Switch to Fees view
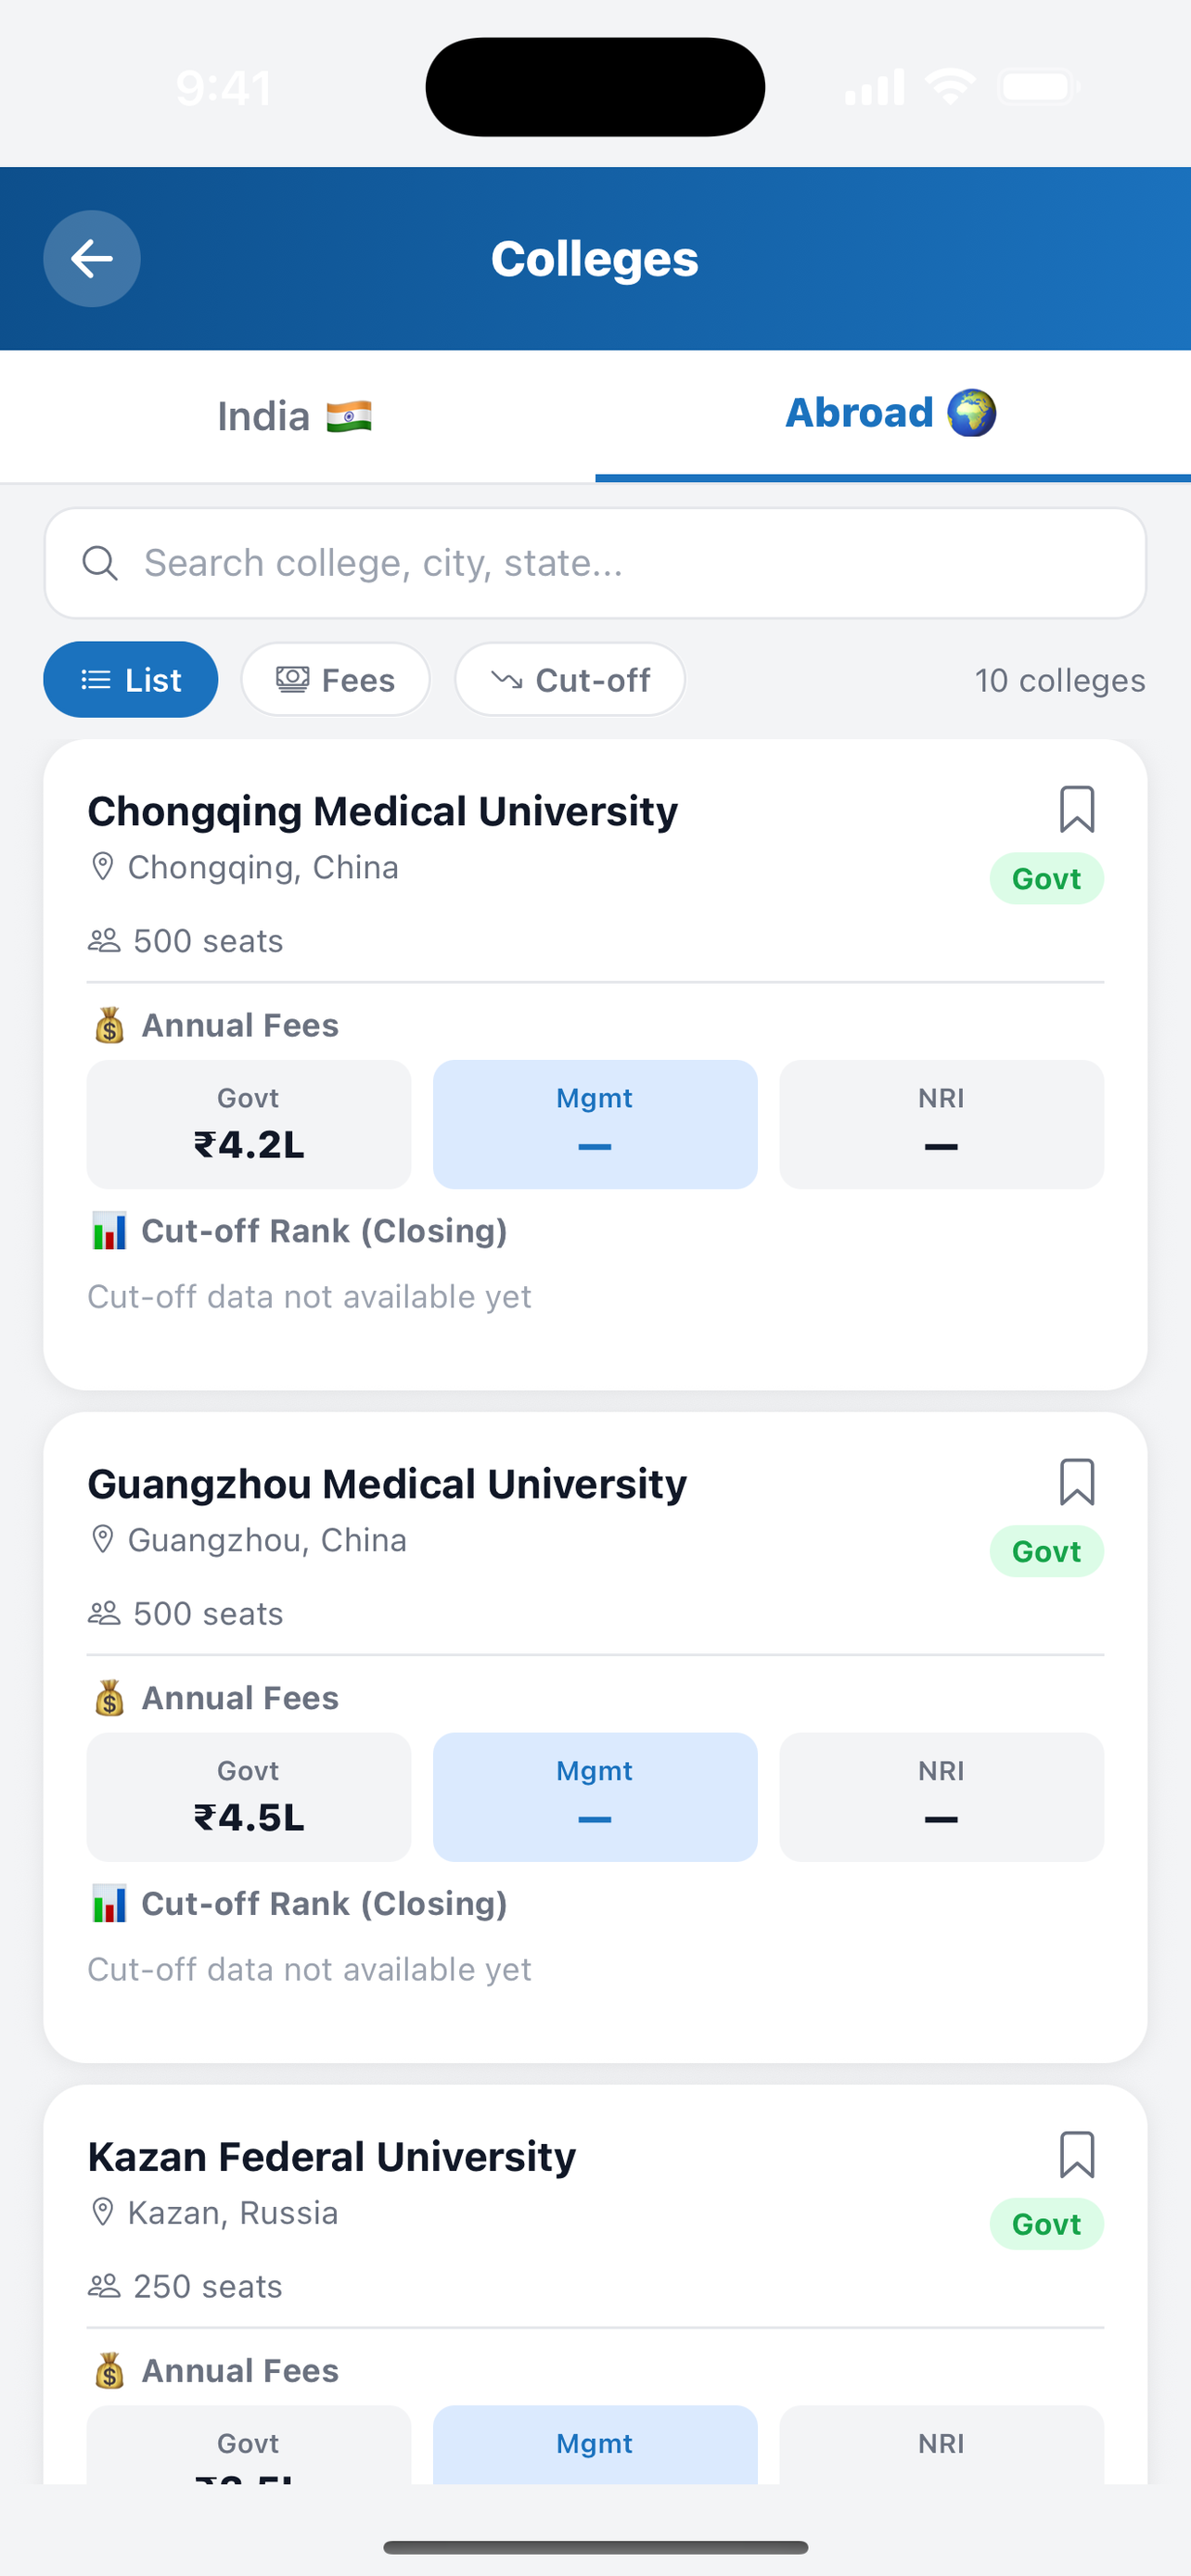The width and height of the screenshot is (1191, 2576). pos(336,680)
